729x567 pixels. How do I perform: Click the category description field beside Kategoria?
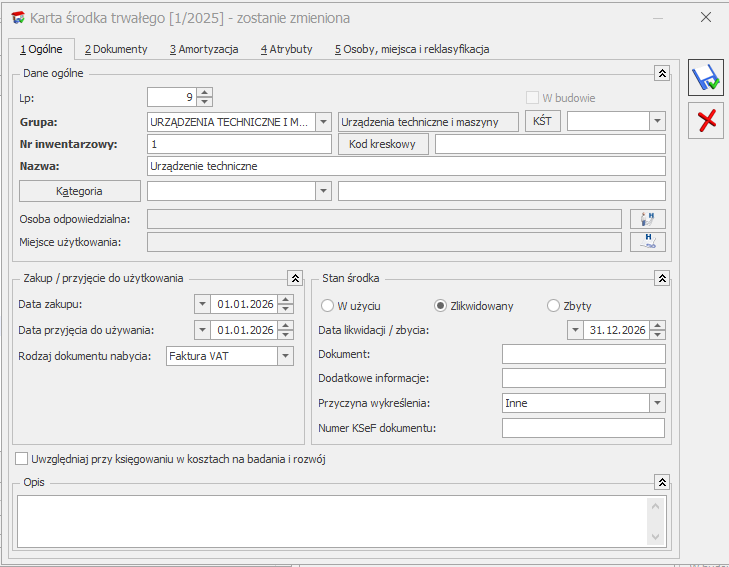click(502, 191)
